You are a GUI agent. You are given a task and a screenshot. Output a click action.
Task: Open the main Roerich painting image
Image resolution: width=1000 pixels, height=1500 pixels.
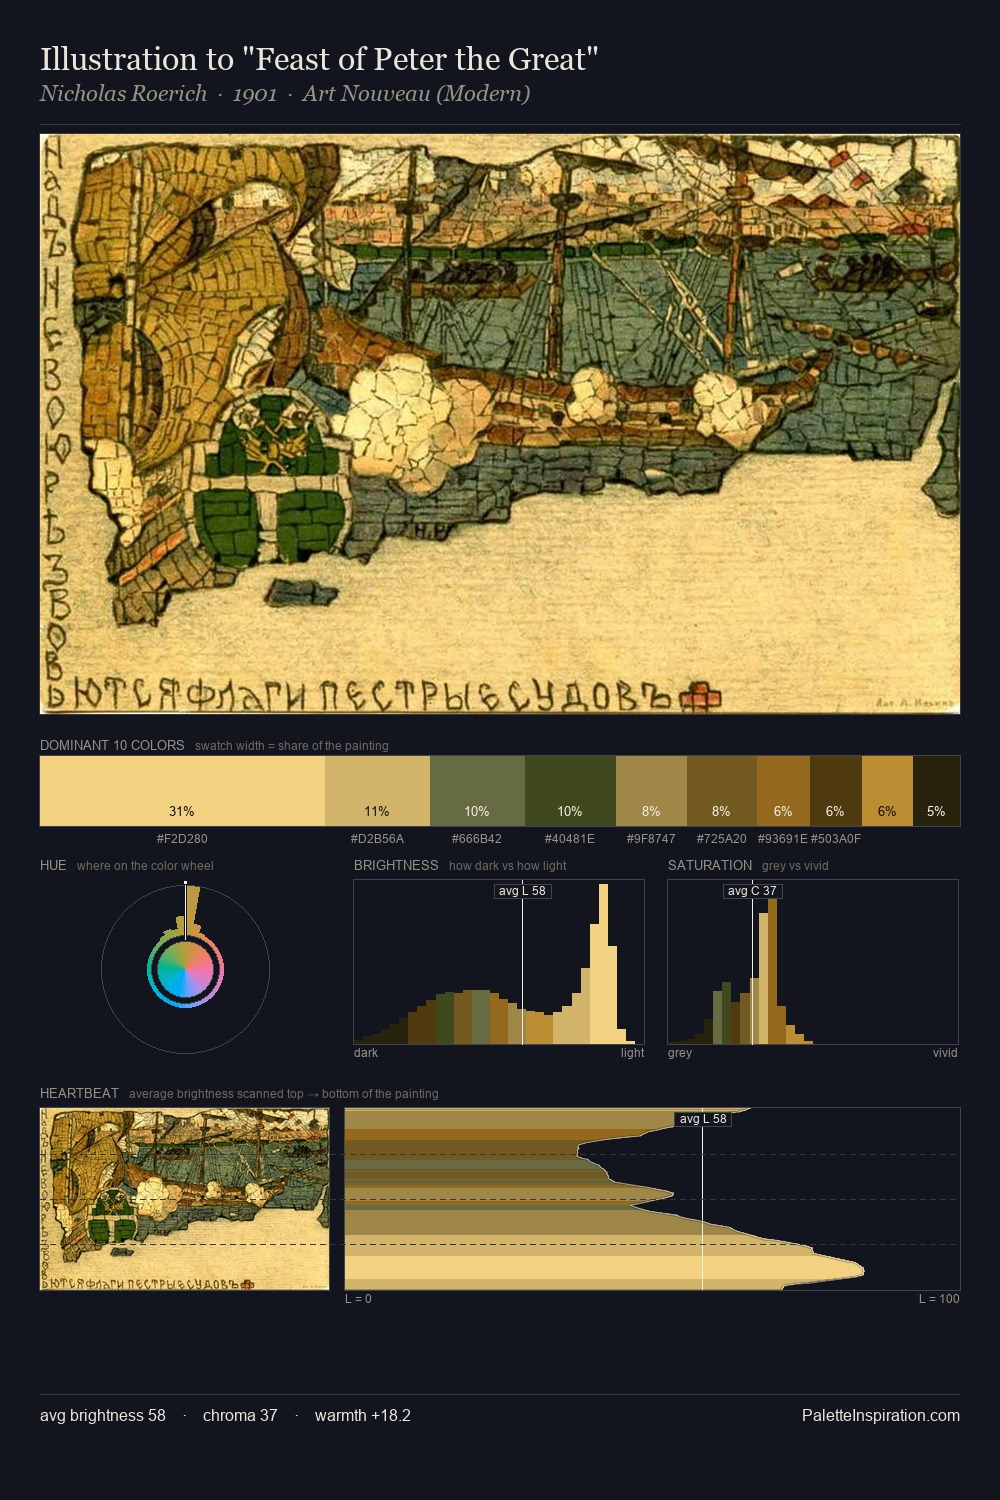(x=500, y=424)
